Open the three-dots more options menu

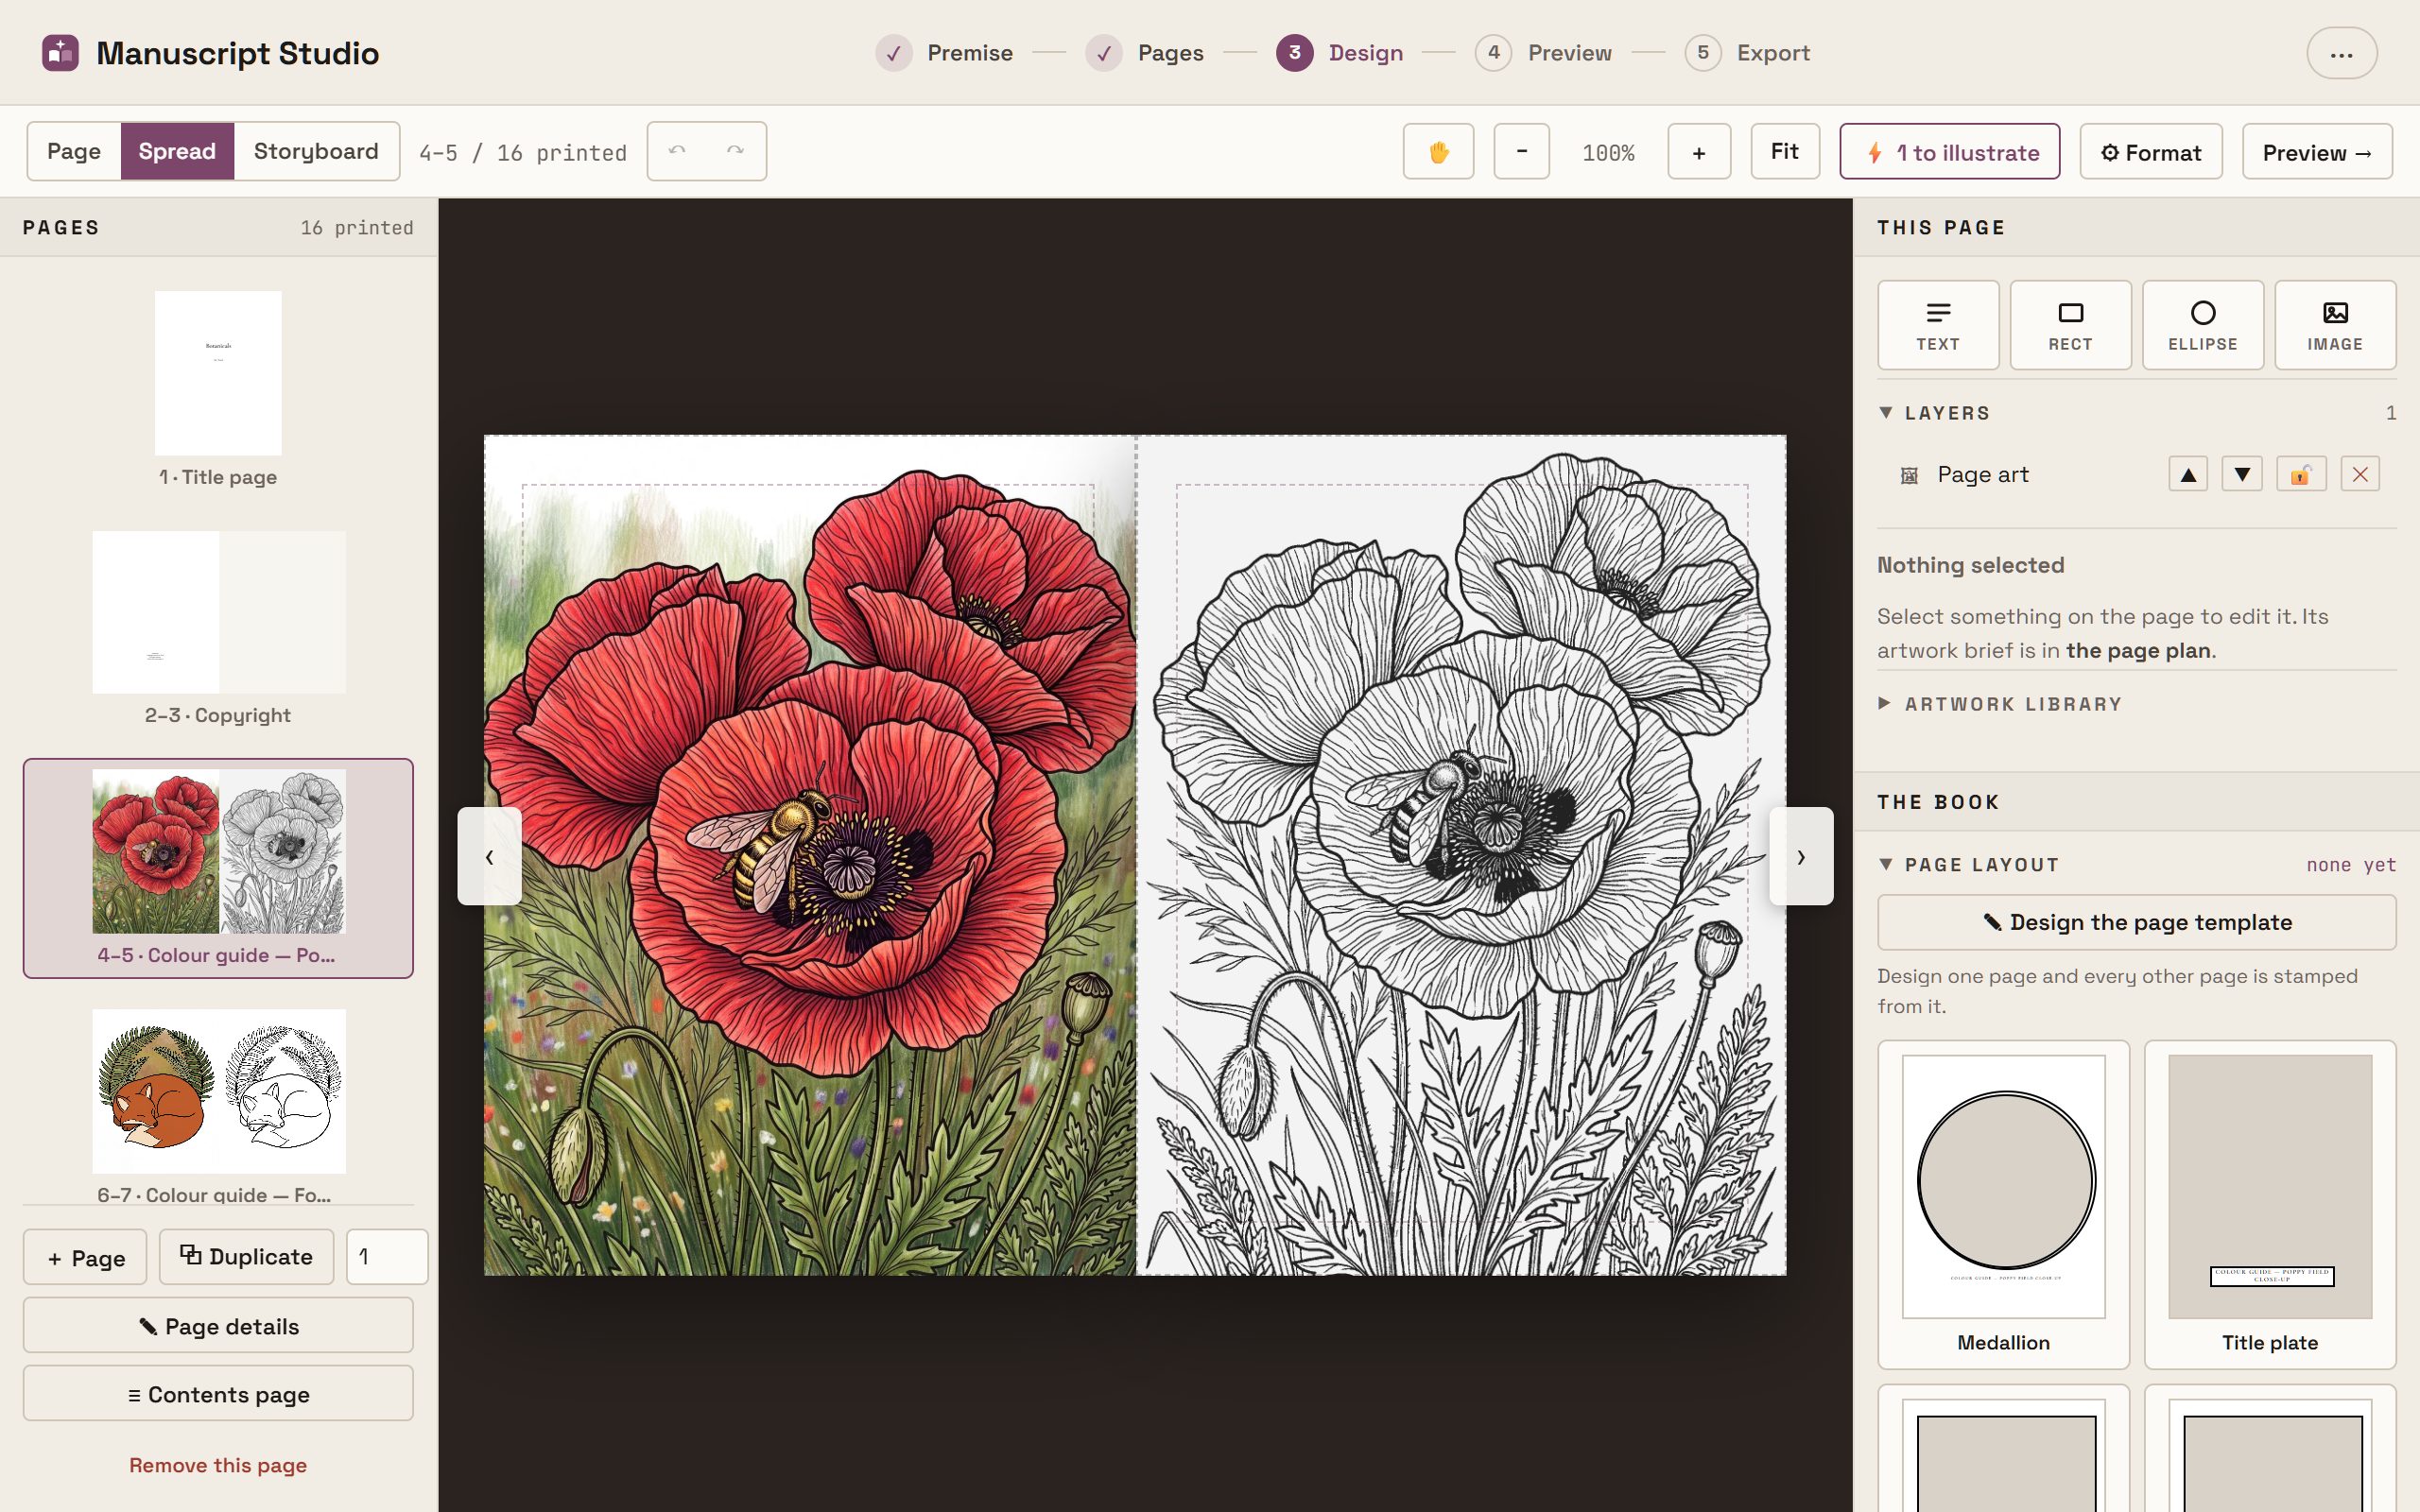(2341, 54)
